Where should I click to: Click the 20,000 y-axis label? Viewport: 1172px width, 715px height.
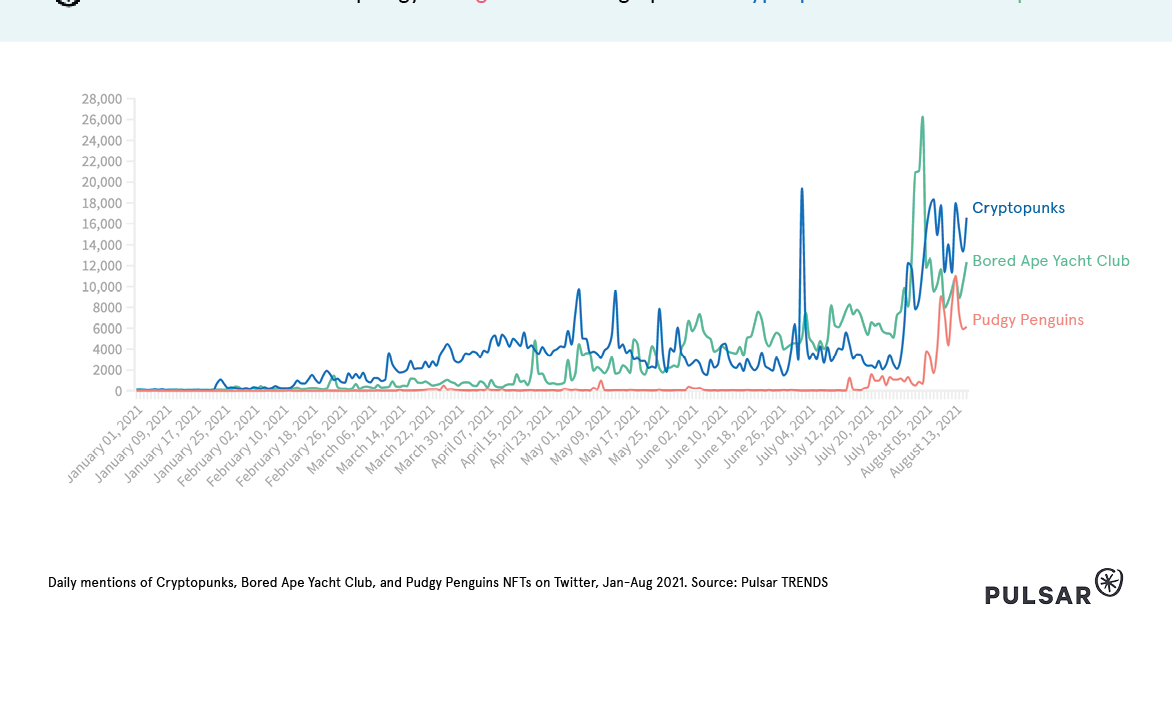[102, 182]
